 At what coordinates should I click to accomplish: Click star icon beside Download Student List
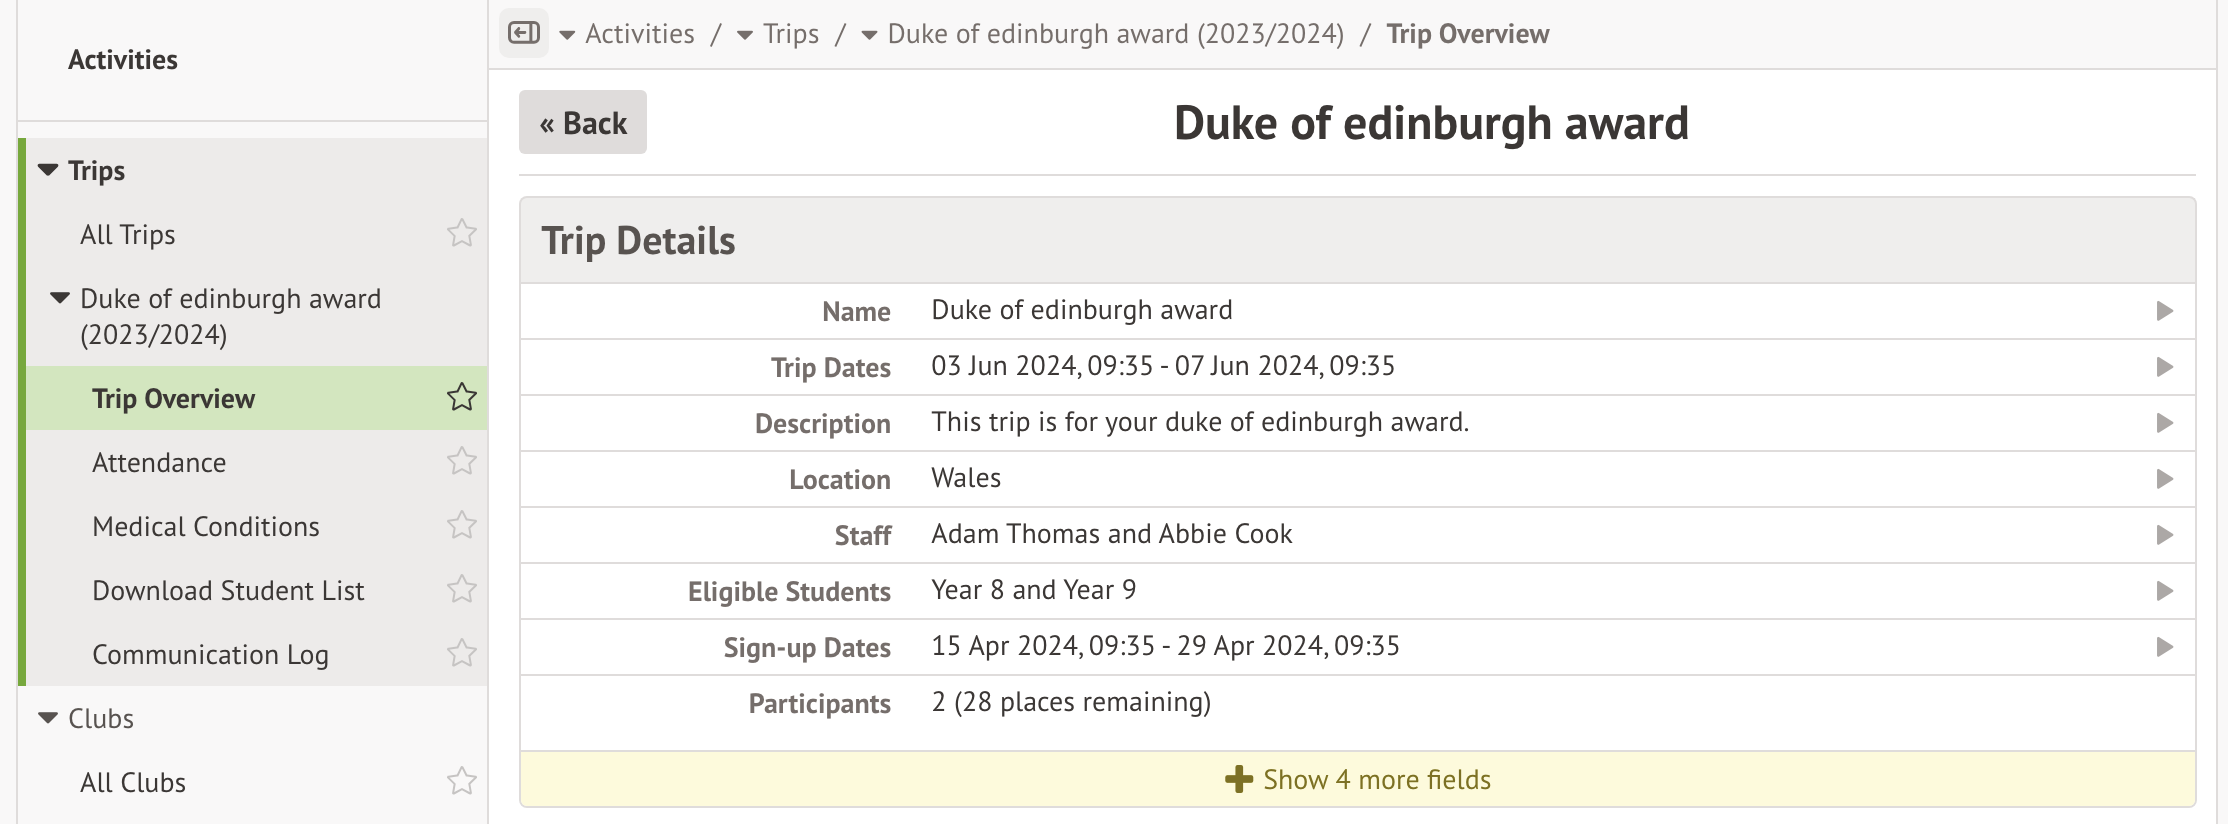coord(461,590)
